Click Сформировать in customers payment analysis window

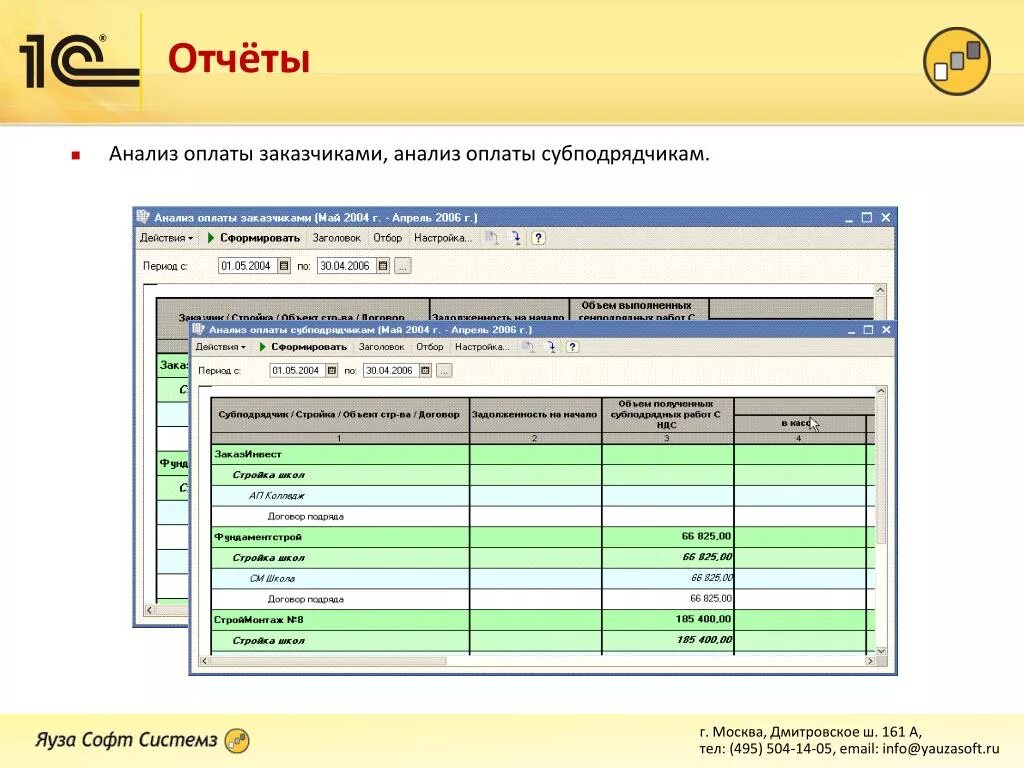[253, 238]
